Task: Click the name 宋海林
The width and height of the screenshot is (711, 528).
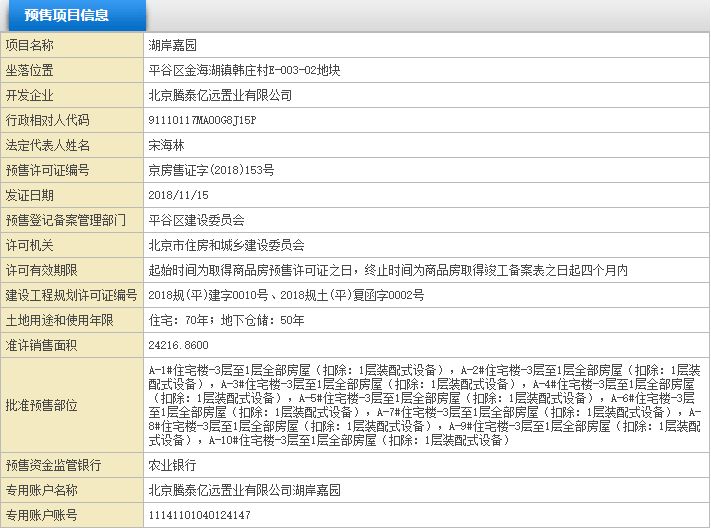Action: coord(166,145)
